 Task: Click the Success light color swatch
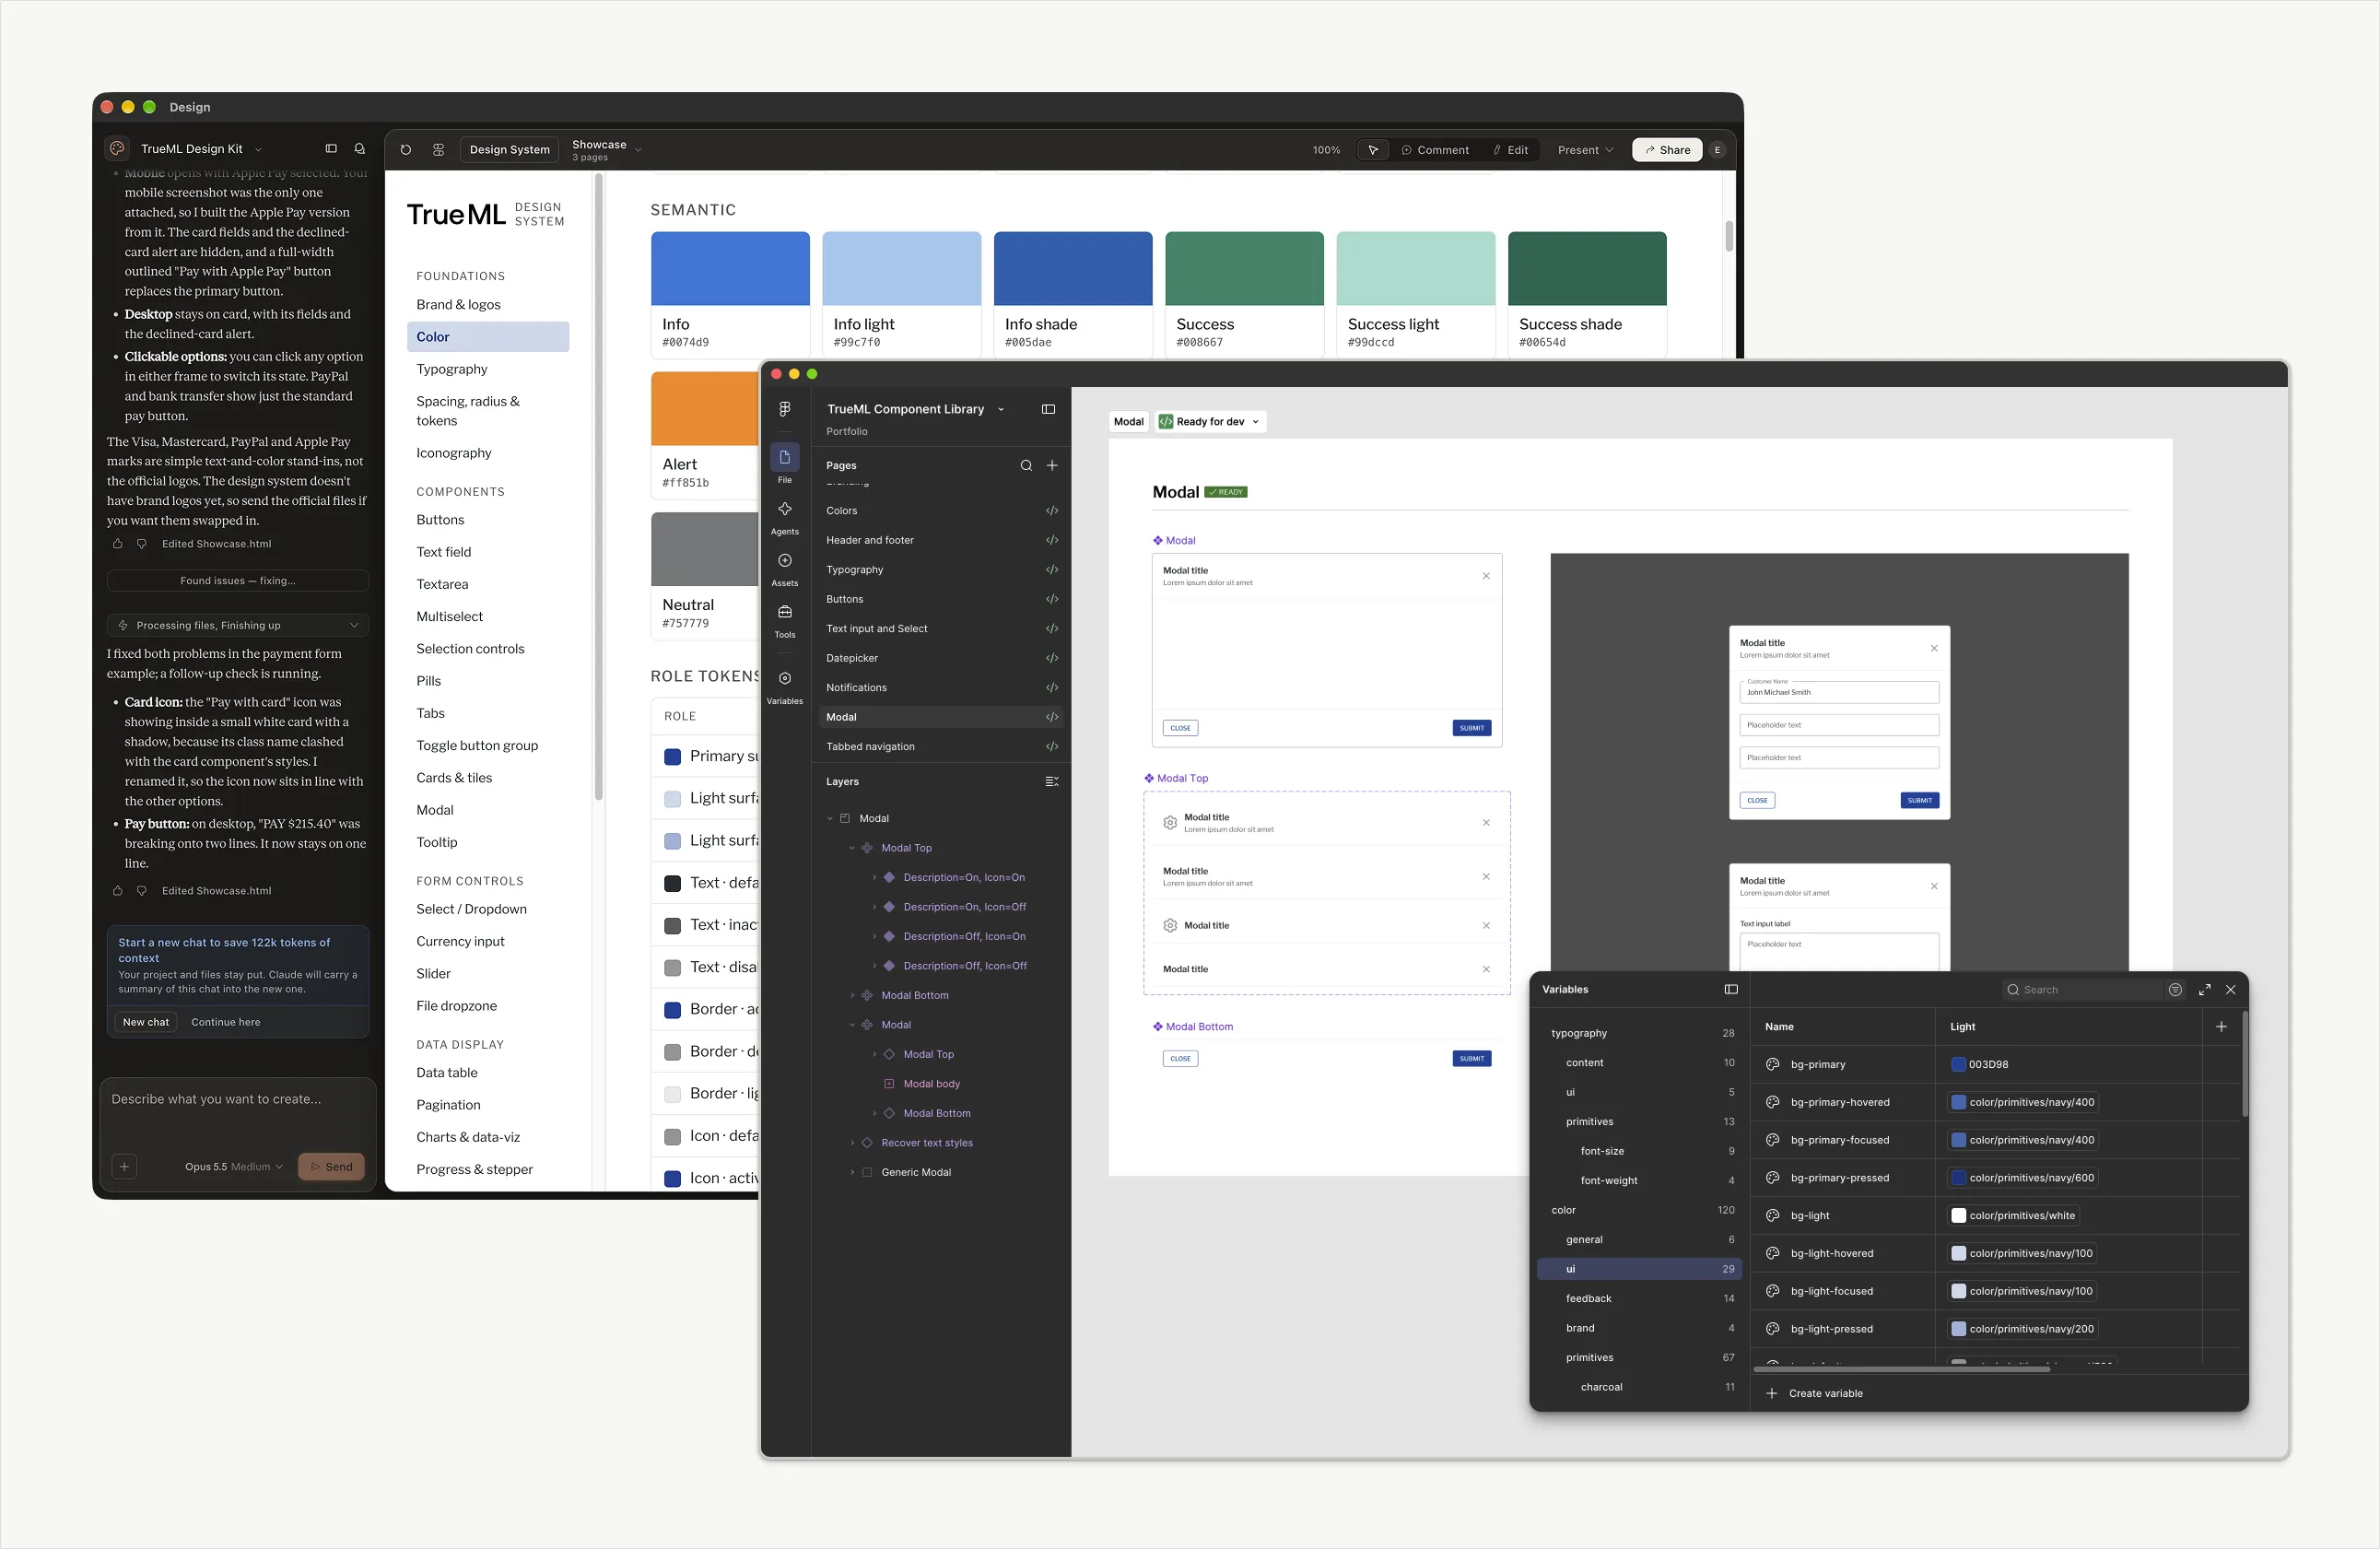pyautogui.click(x=1415, y=268)
